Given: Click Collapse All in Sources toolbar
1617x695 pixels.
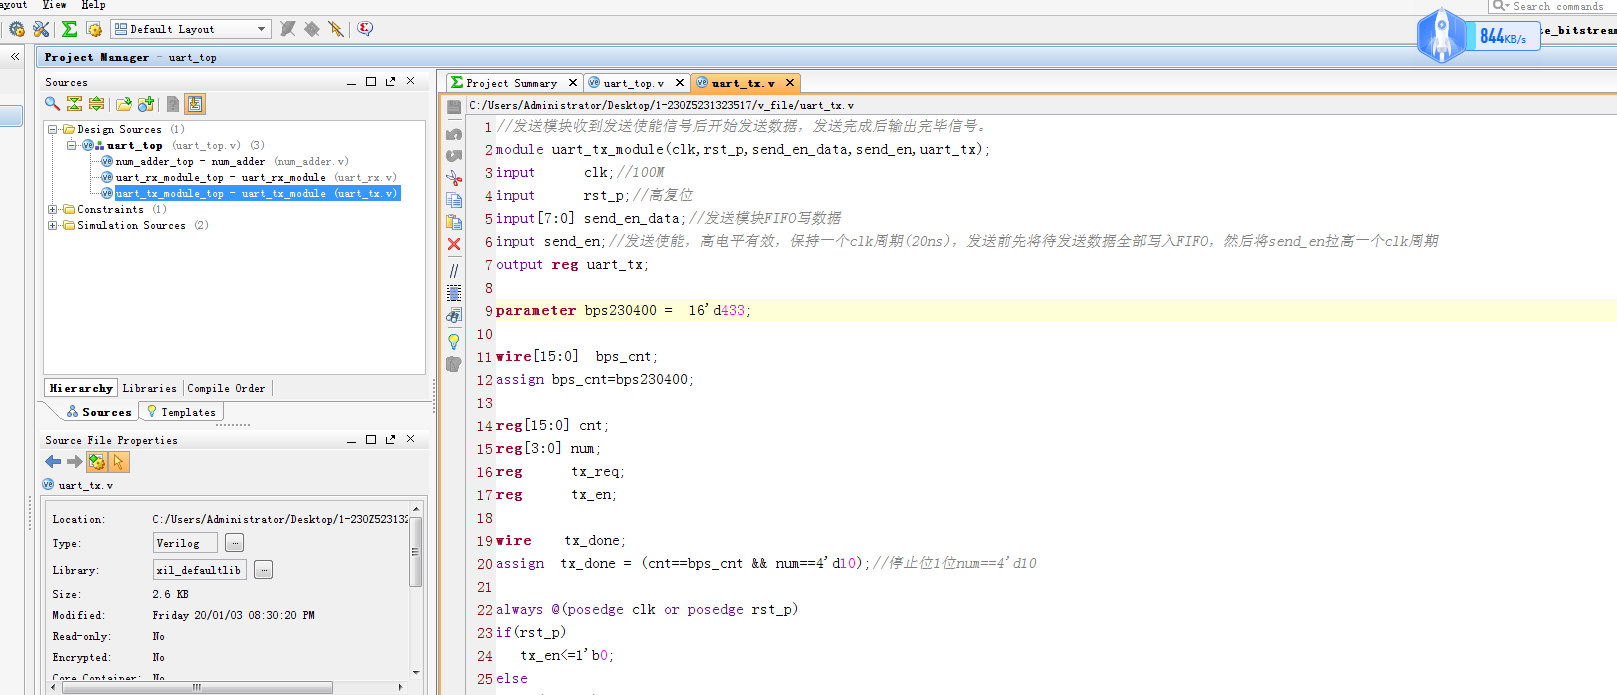Looking at the screenshot, I should click(74, 104).
